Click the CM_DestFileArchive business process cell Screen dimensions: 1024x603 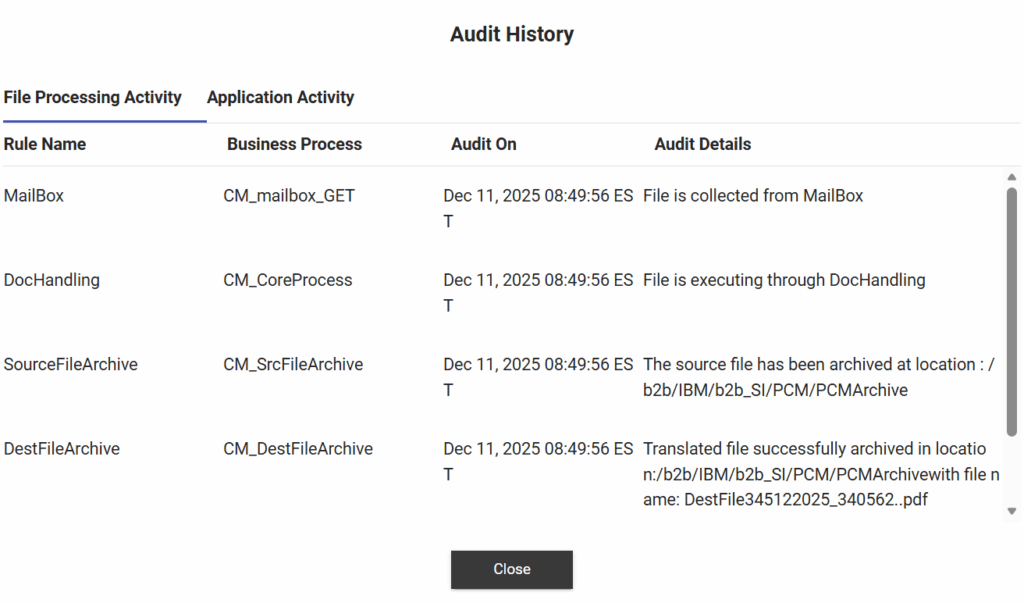click(x=298, y=449)
